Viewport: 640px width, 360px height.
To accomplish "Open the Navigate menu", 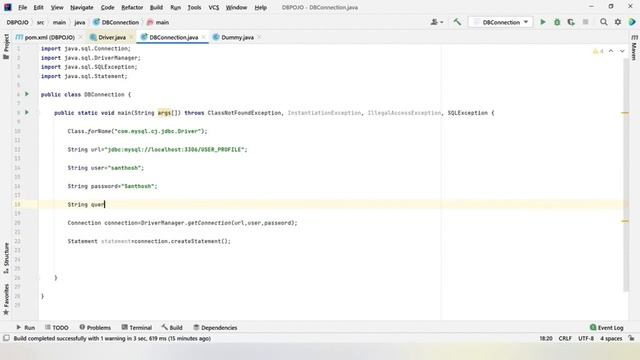I will click(x=82, y=7).
